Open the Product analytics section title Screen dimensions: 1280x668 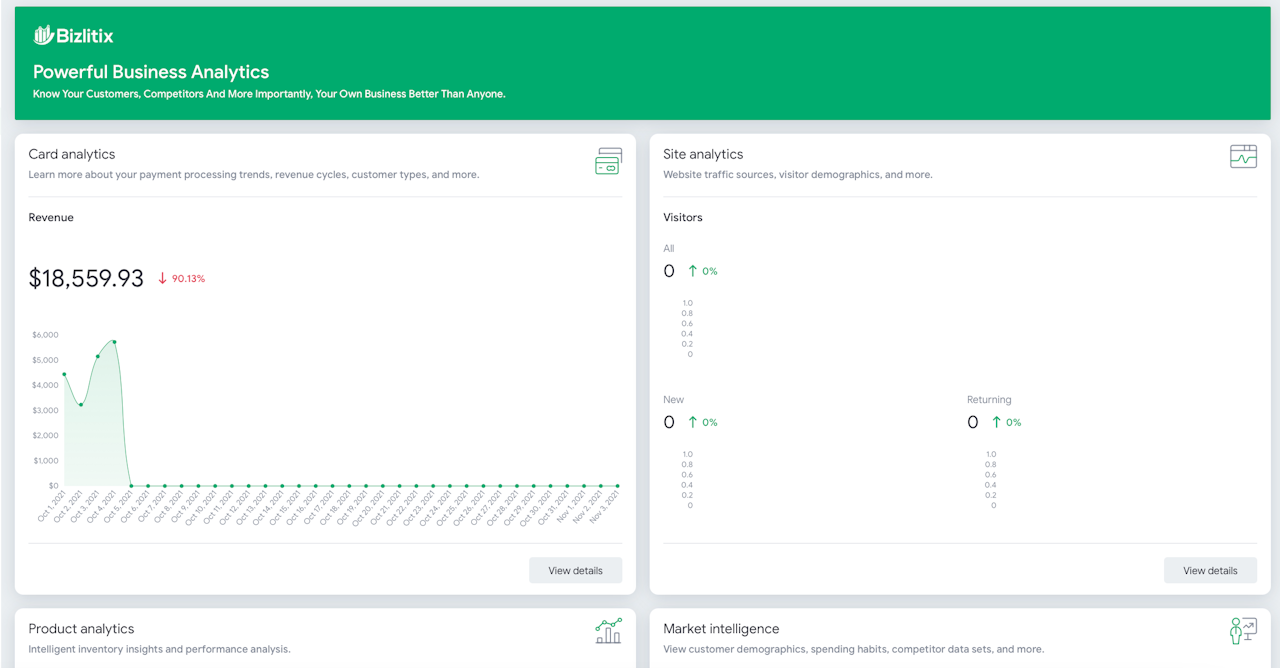tap(81, 629)
